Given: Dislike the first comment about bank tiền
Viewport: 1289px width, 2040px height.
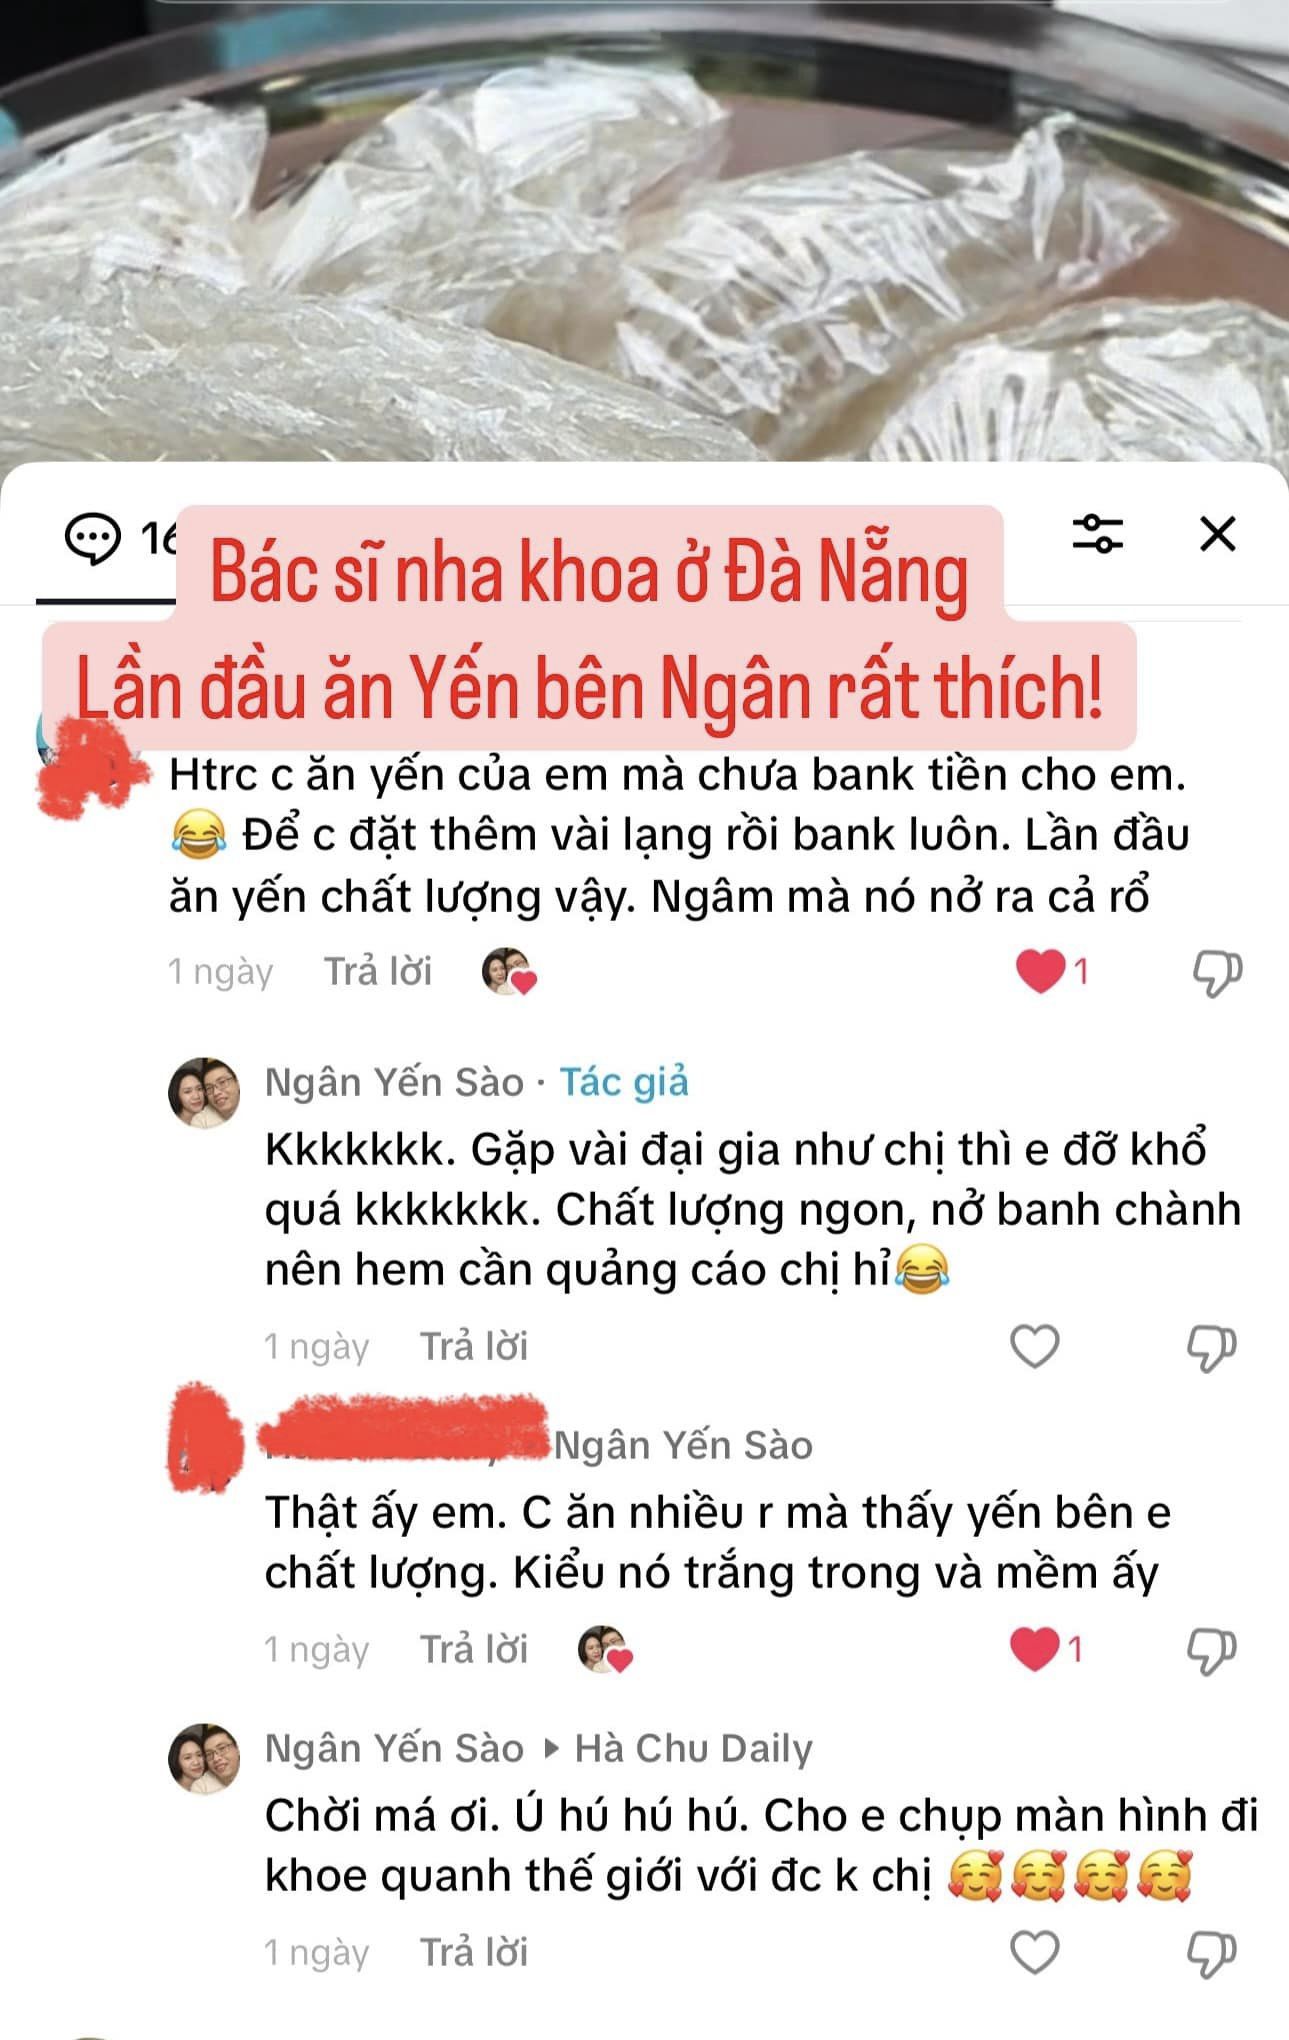Looking at the screenshot, I should 1217,973.
